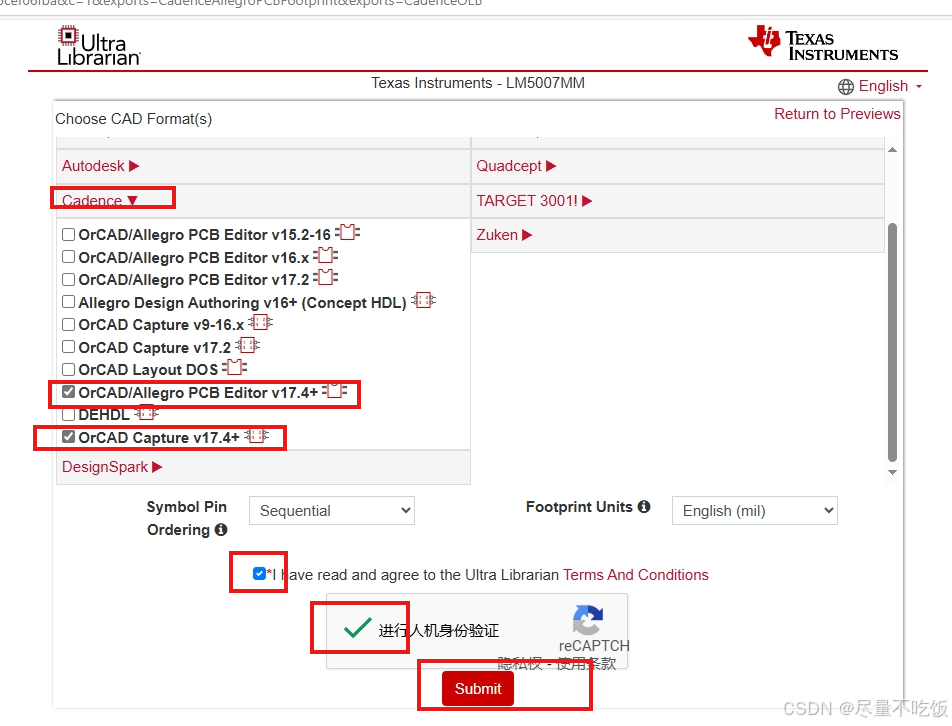Click info icon next to Symbol Pin Ordering
This screenshot has width=952, height=726.
221,530
